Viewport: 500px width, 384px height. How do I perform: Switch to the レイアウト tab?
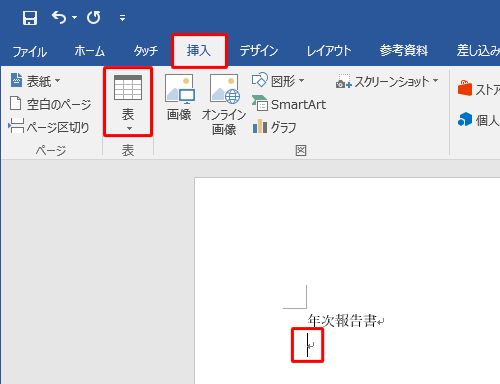pos(329,51)
